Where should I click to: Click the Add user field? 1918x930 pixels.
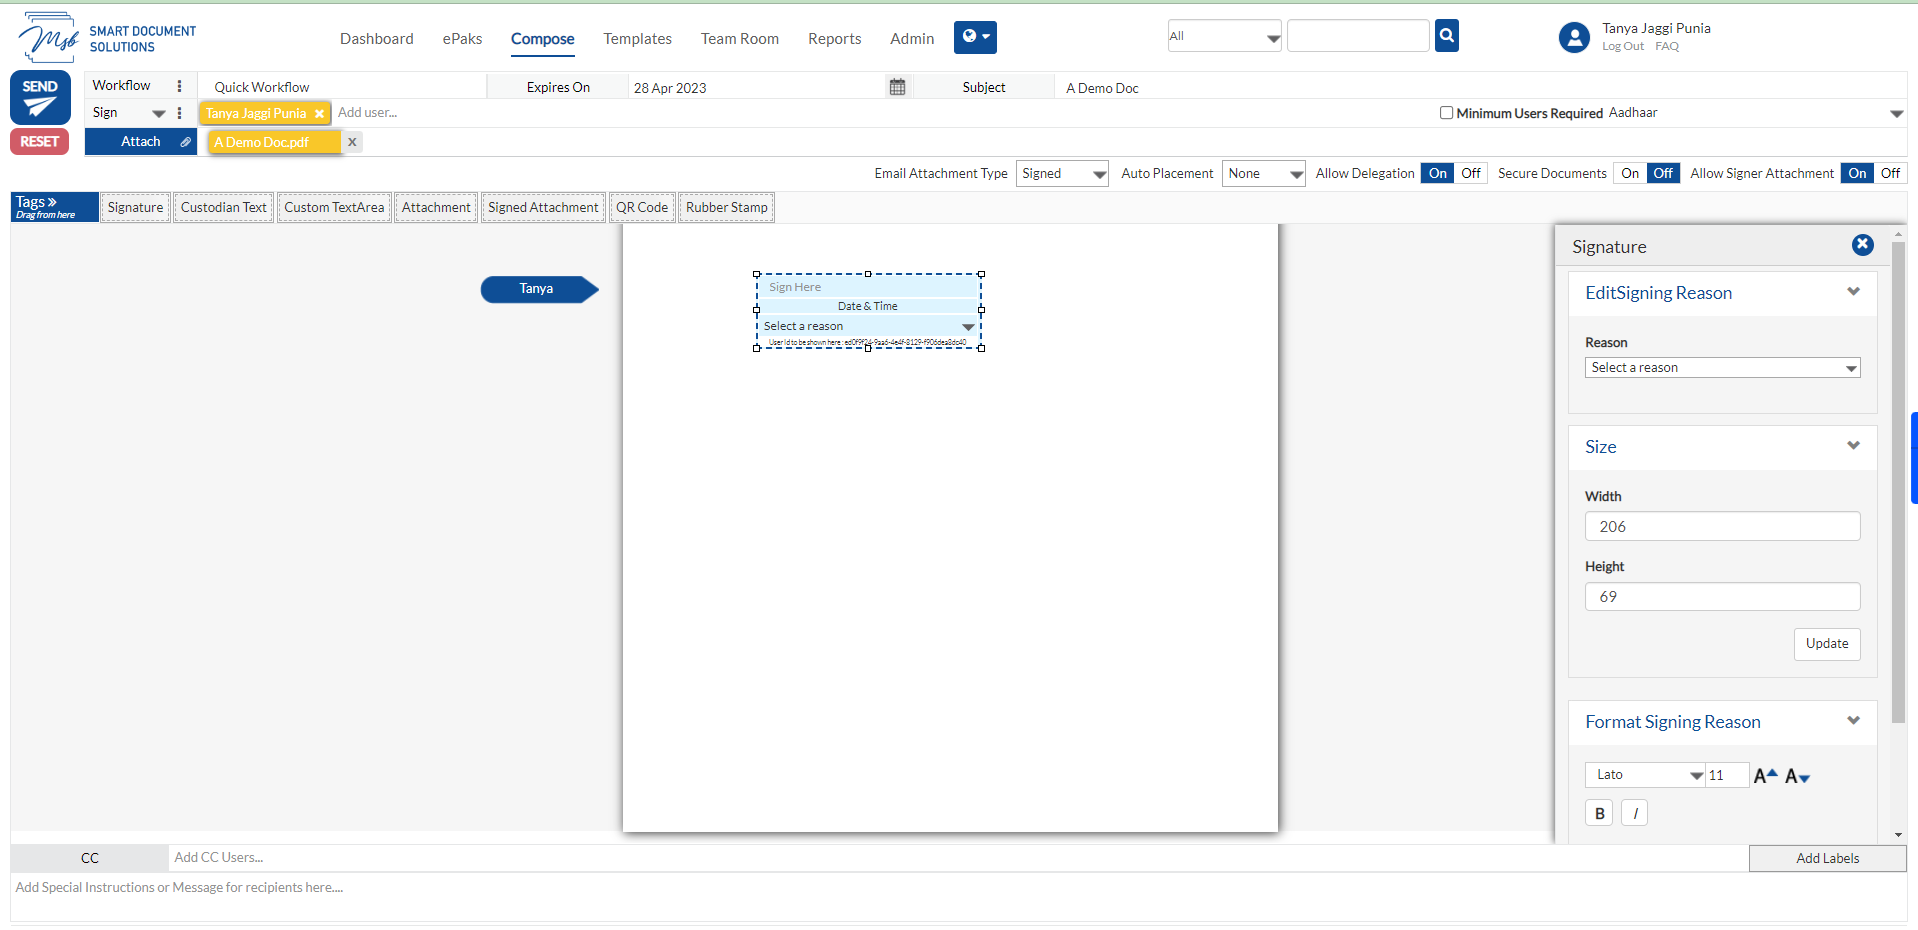click(368, 113)
